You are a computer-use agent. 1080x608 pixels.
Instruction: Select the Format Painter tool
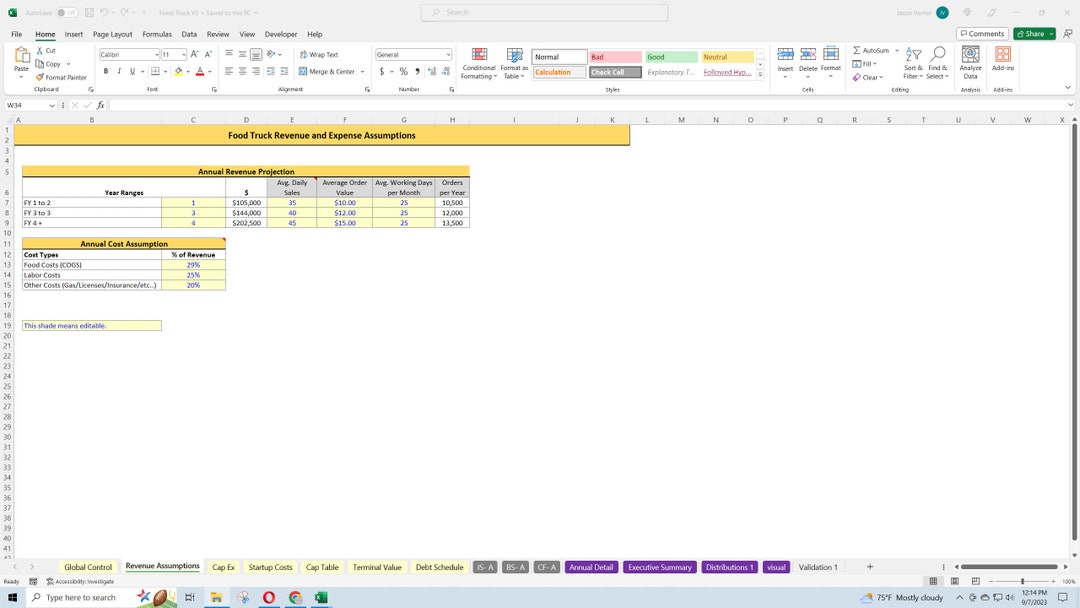click(x=61, y=77)
